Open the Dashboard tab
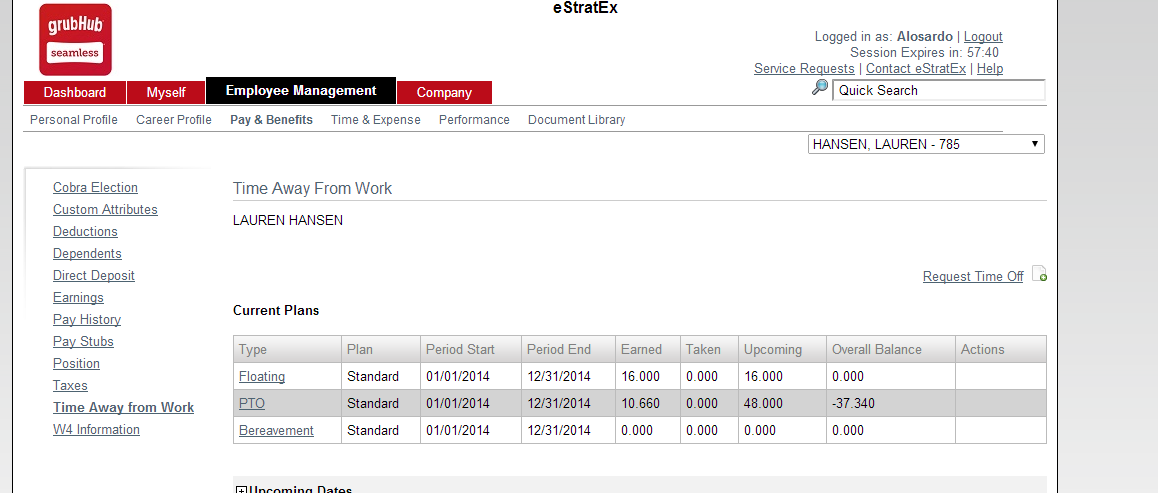Image resolution: width=1158 pixels, height=493 pixels. coord(75,92)
